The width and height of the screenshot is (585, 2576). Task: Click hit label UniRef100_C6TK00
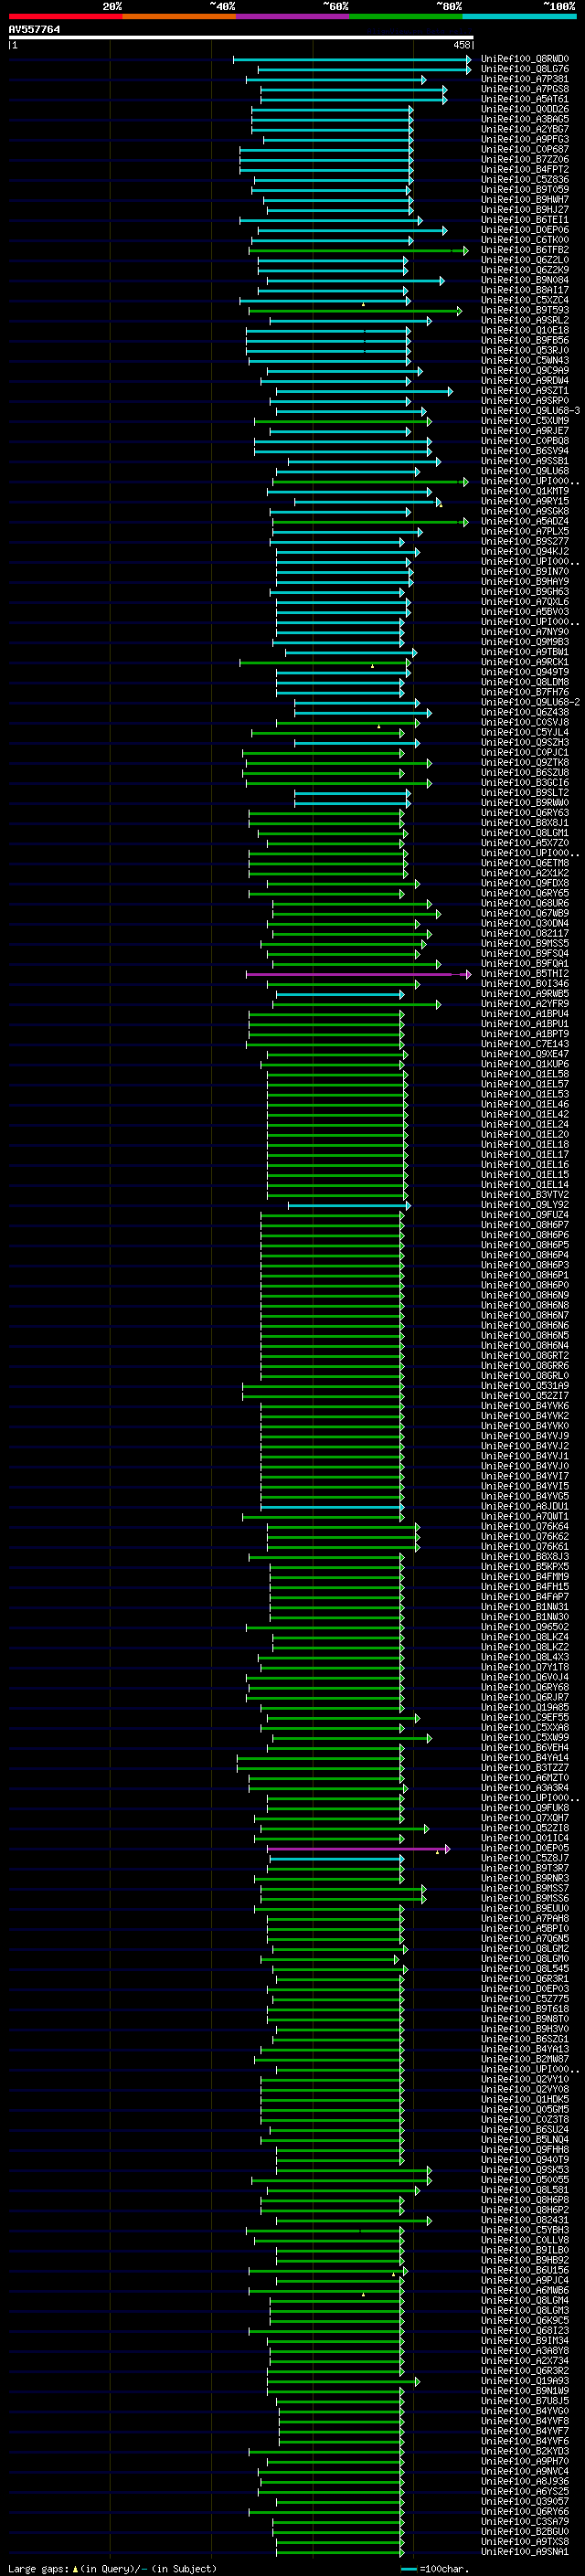coord(525,241)
